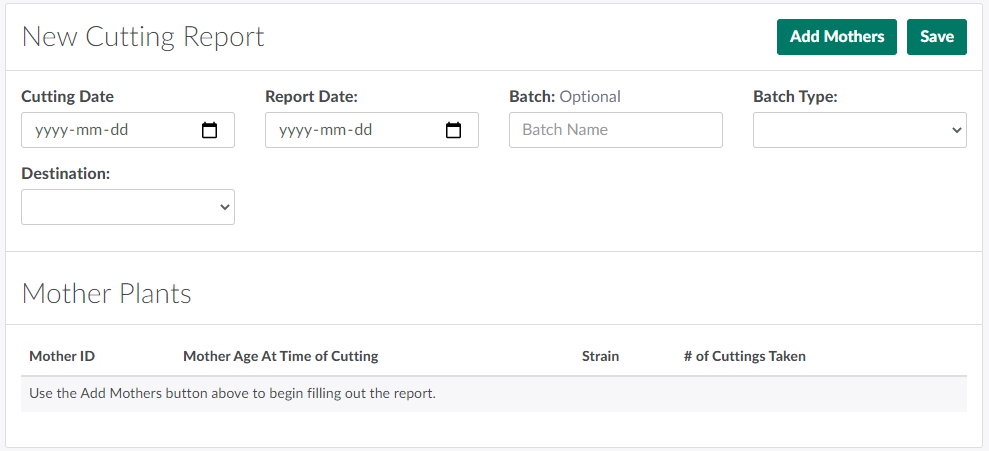Click the Mother Plants section heading
Image resolution: width=989 pixels, height=451 pixels.
106,294
